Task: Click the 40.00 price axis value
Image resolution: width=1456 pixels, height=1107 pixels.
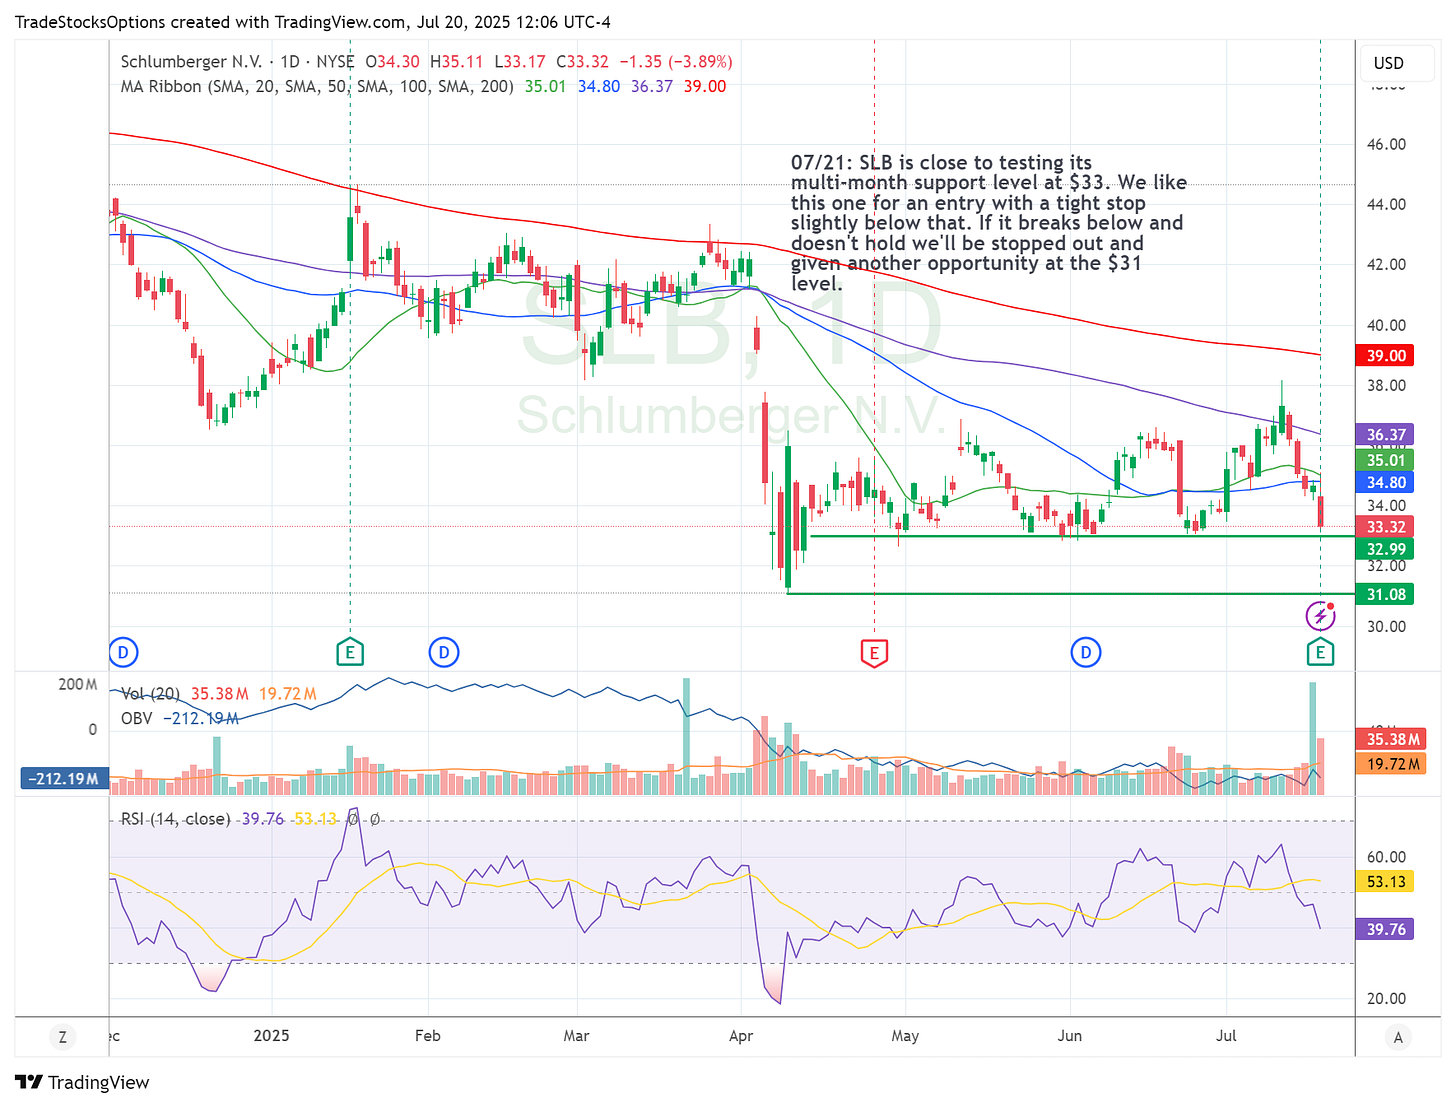Action: click(1386, 325)
